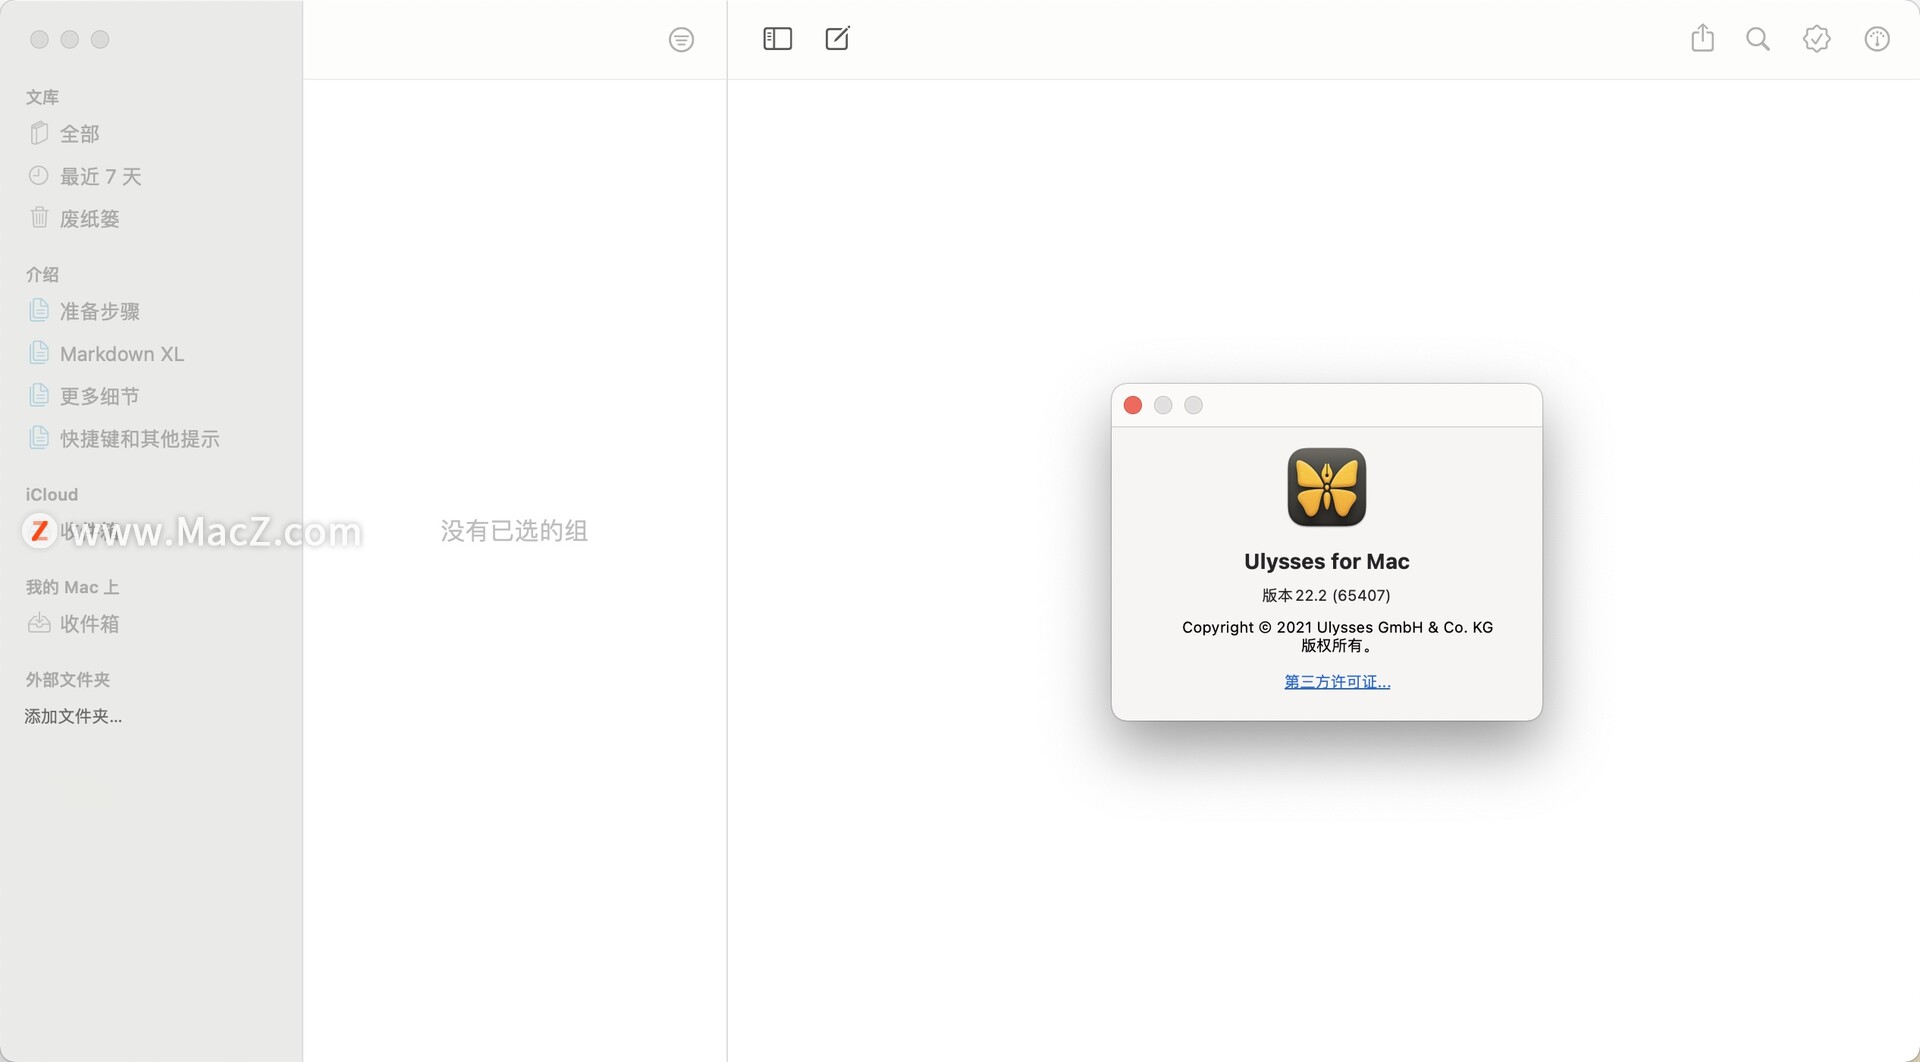Image resolution: width=1920 pixels, height=1062 pixels.
Task: Click the 外部文件夹 section header
Action: click(68, 679)
